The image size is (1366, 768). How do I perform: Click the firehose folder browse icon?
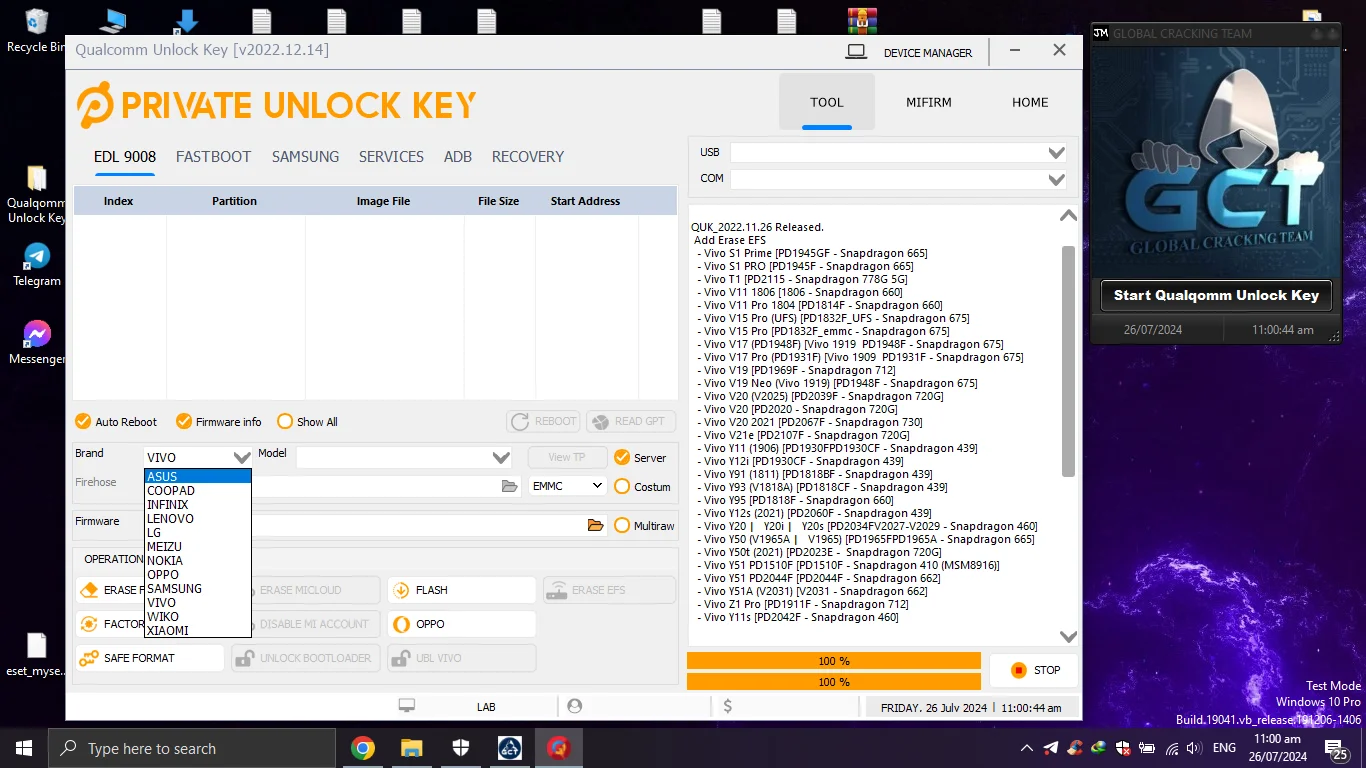pyautogui.click(x=510, y=486)
